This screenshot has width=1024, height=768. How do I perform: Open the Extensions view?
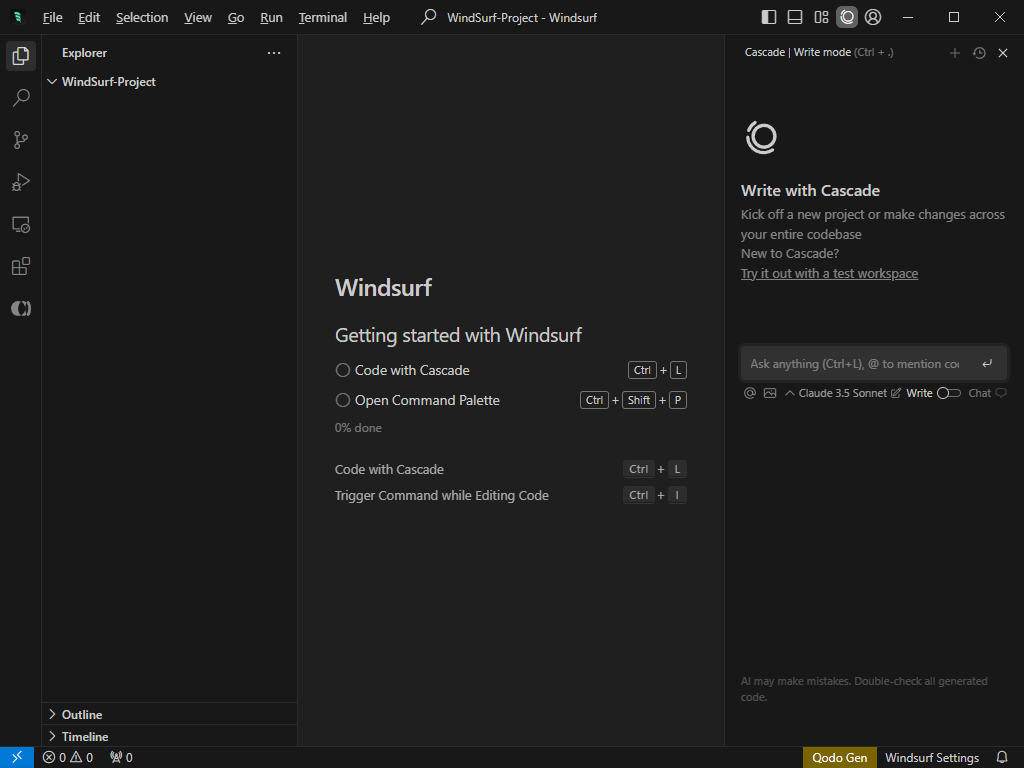[21, 266]
